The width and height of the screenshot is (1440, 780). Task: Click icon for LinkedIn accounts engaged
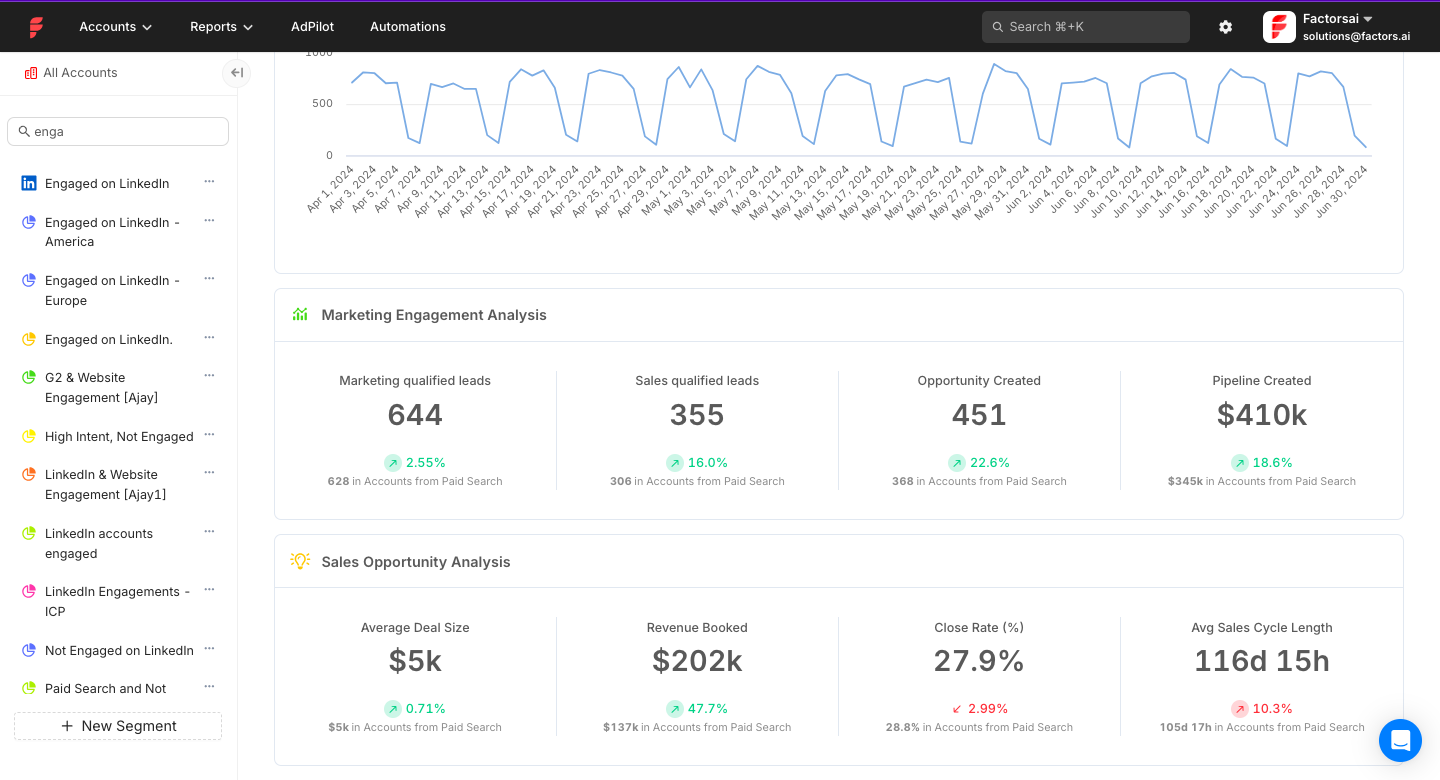[29, 534]
